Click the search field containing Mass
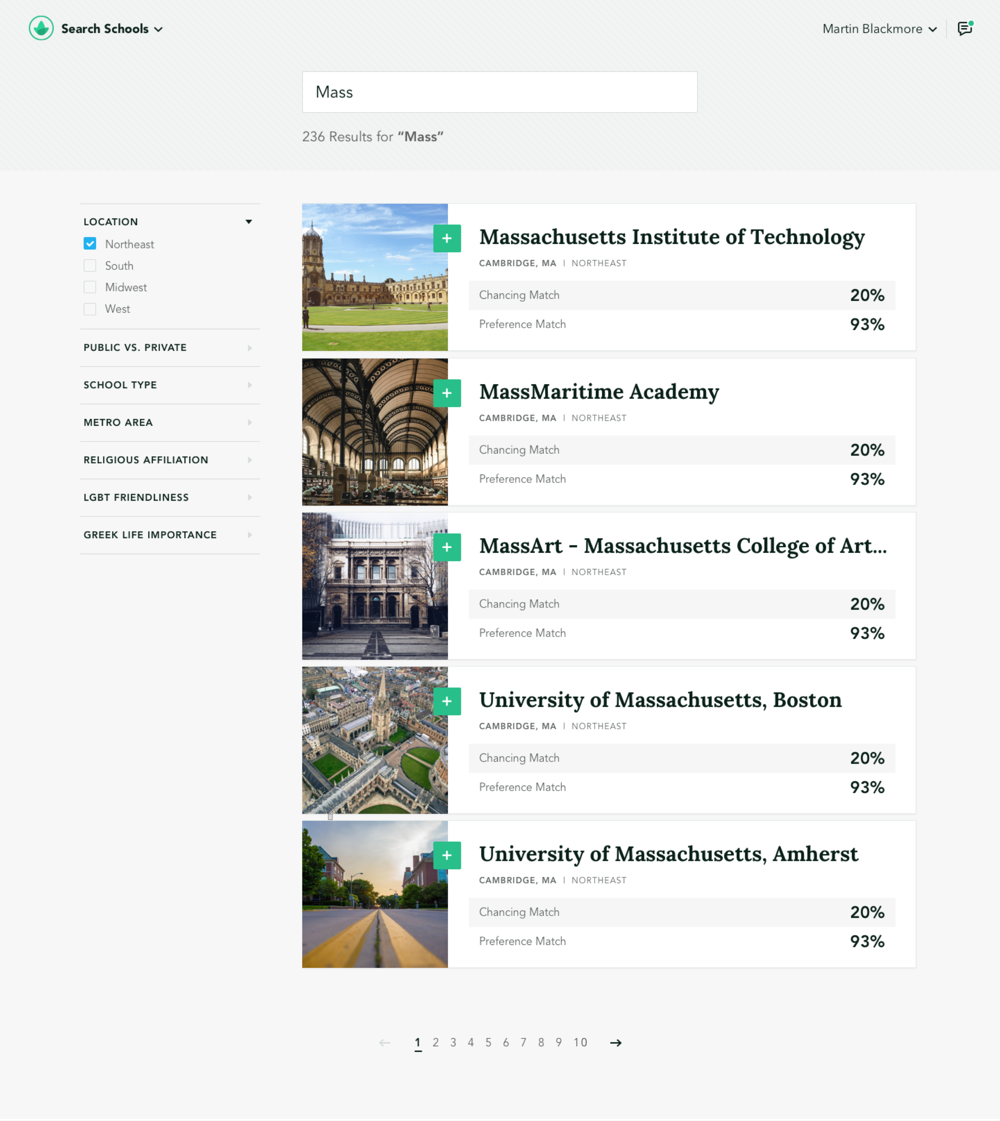This screenshot has height=1121, width=1000. click(500, 92)
